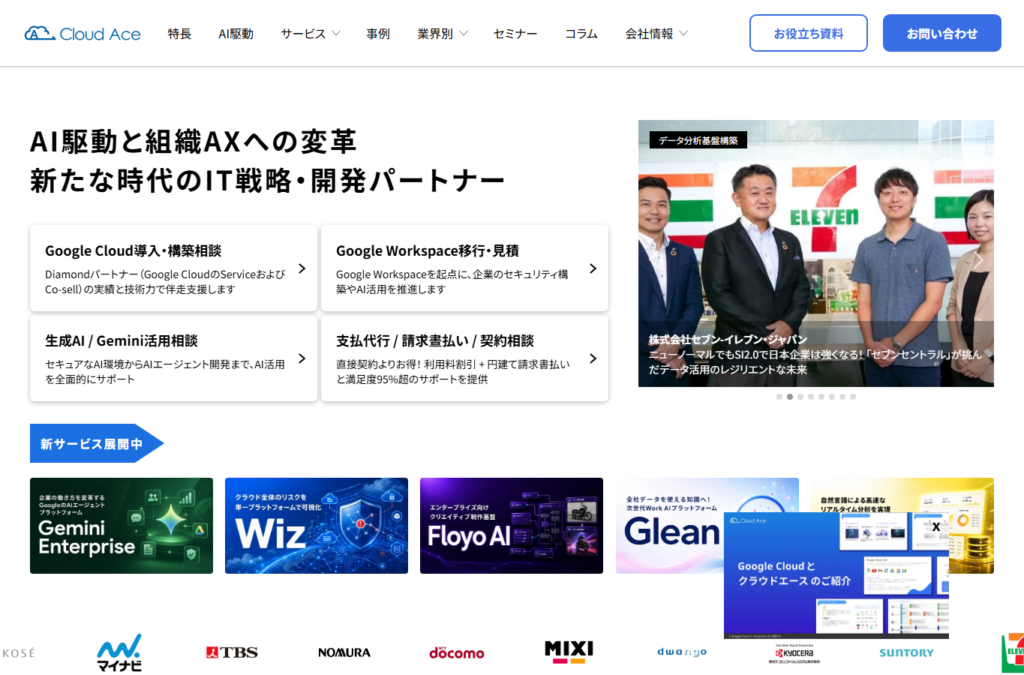
Task: Select the sixth carousel dot
Action: pyautogui.click(x=831, y=397)
